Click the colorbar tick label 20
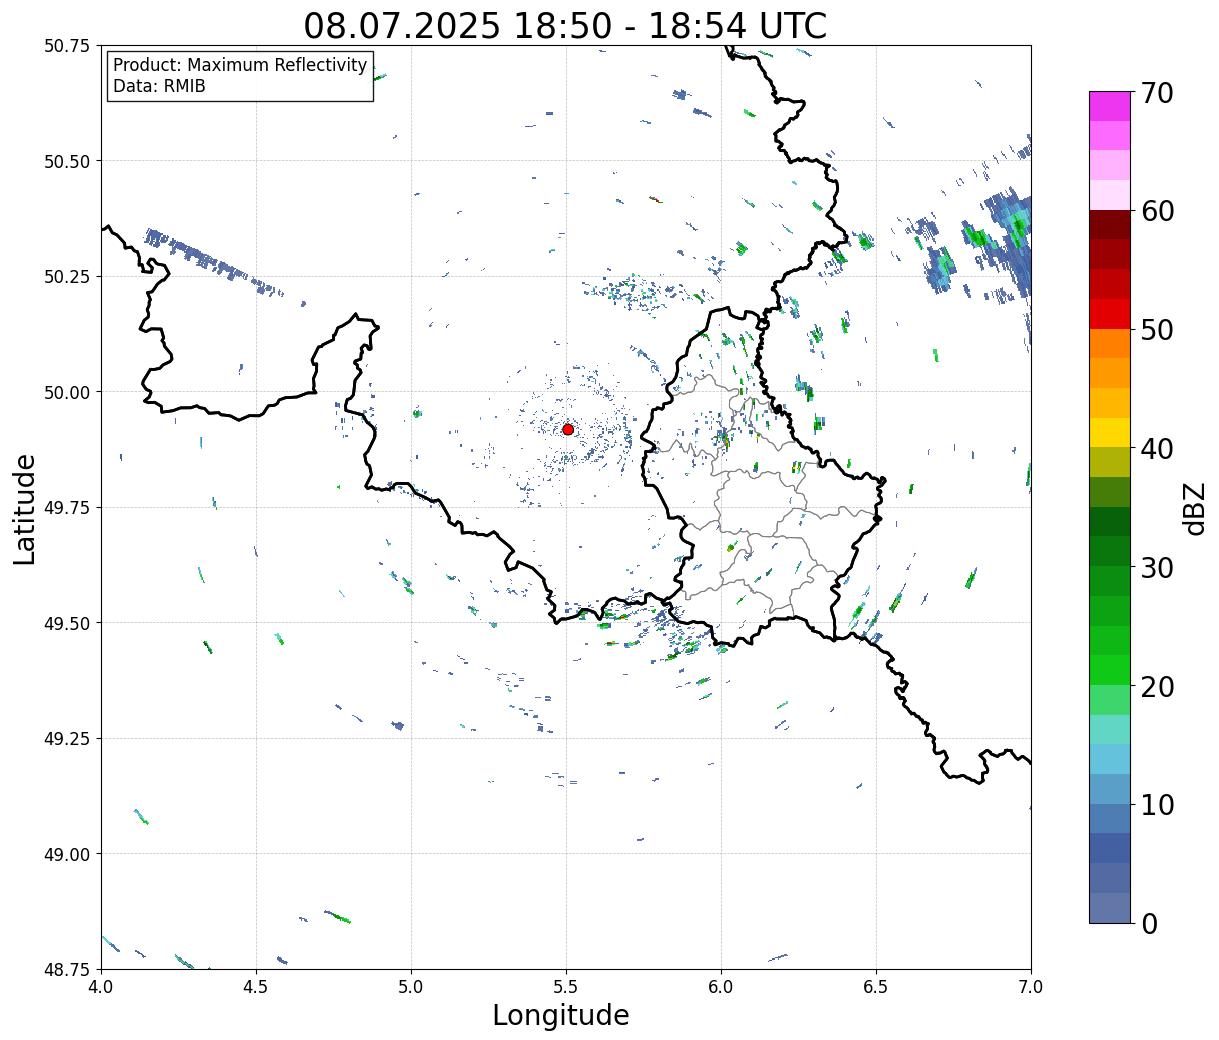Screen dimensions: 1219x1040 1156,686
